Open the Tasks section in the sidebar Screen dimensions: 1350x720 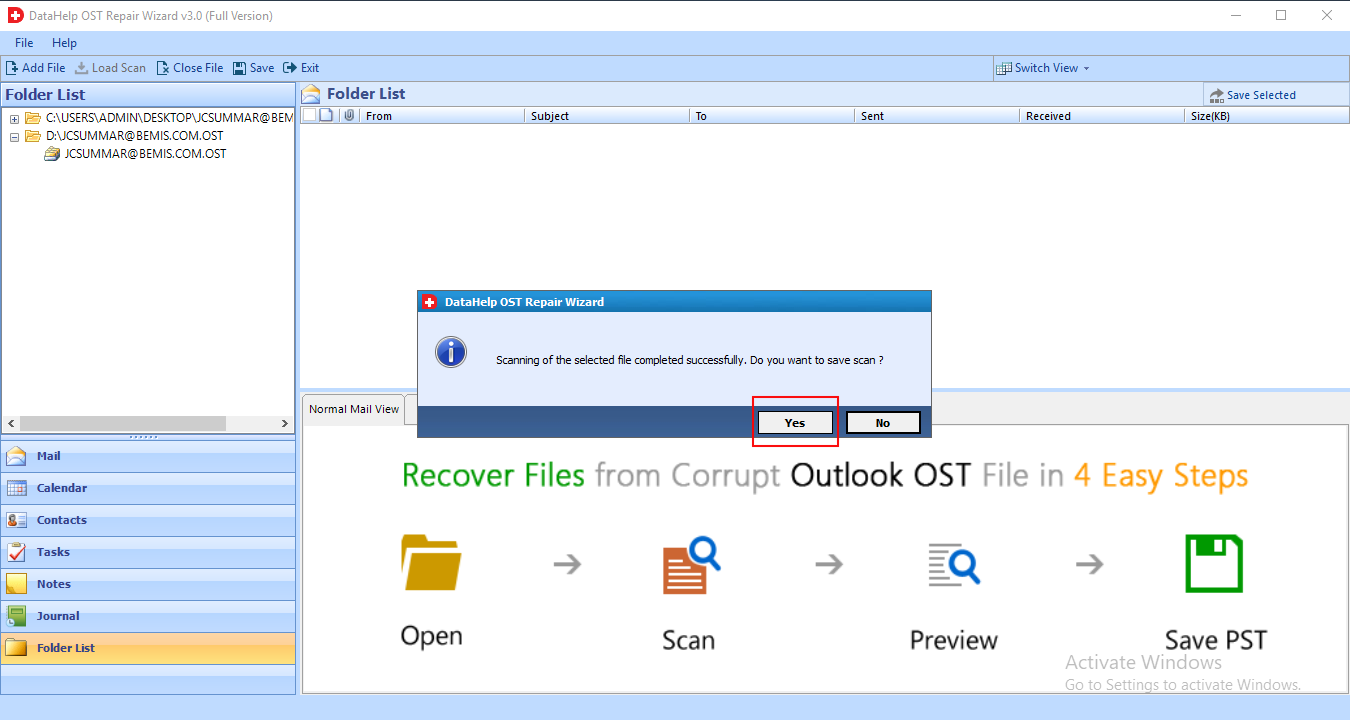click(148, 552)
